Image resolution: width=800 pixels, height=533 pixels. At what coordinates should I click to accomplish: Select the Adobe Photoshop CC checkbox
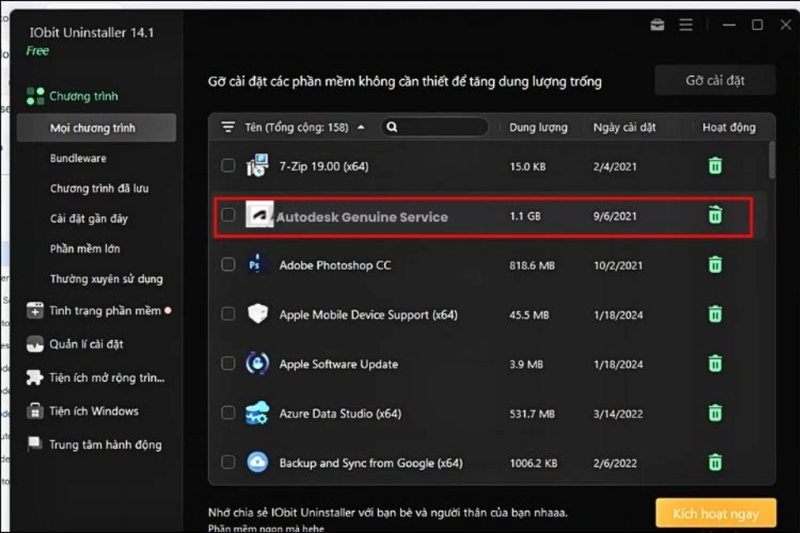tap(228, 264)
